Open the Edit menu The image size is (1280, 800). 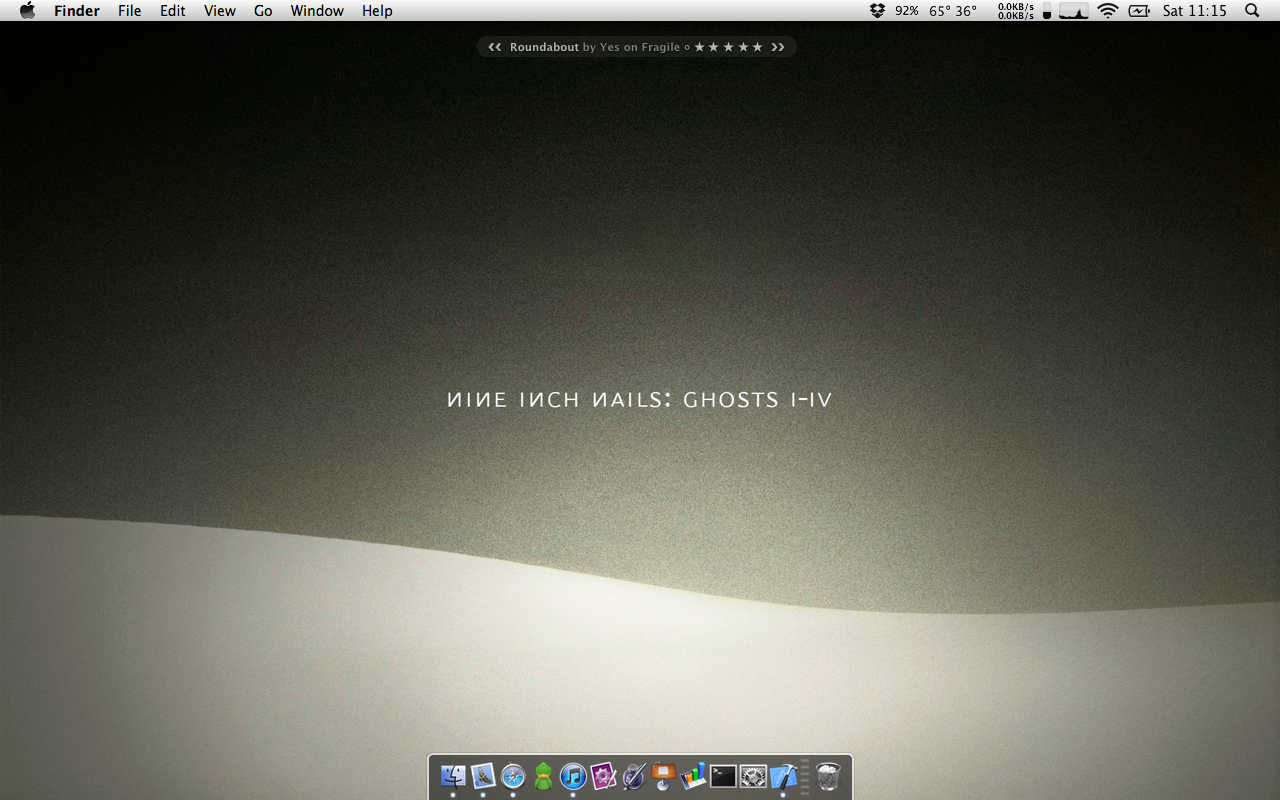click(x=173, y=11)
